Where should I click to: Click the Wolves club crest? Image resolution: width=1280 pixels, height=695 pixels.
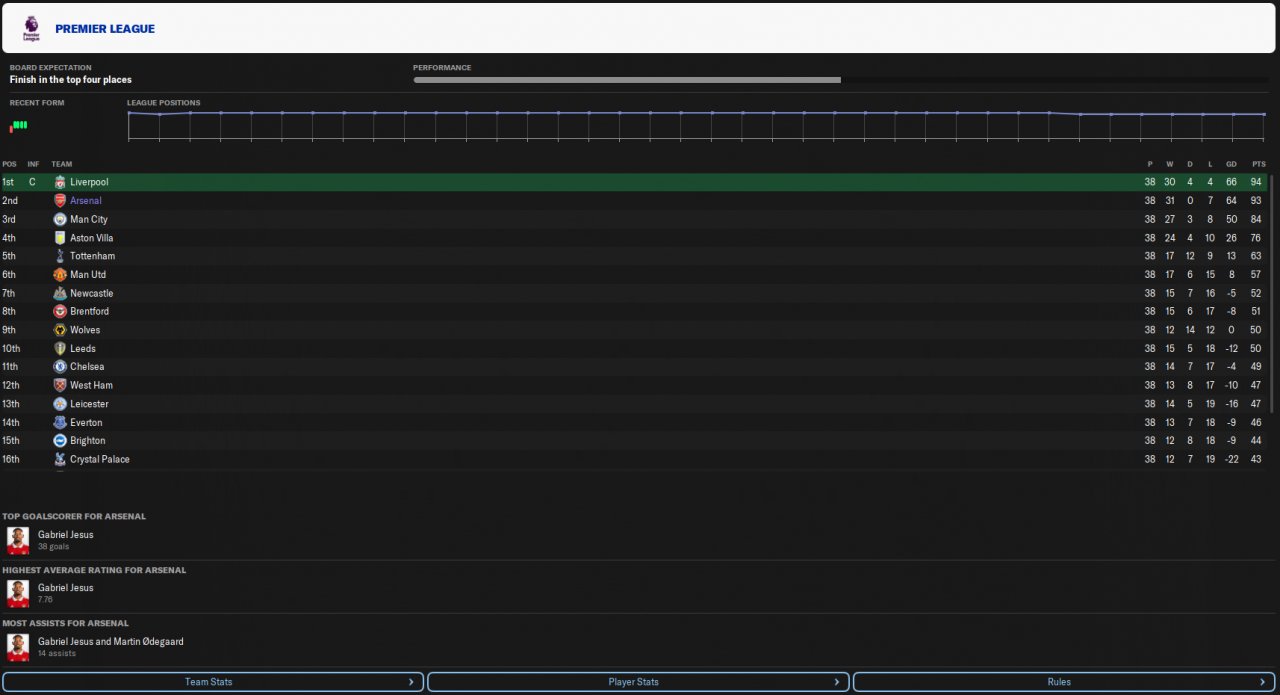tap(60, 330)
